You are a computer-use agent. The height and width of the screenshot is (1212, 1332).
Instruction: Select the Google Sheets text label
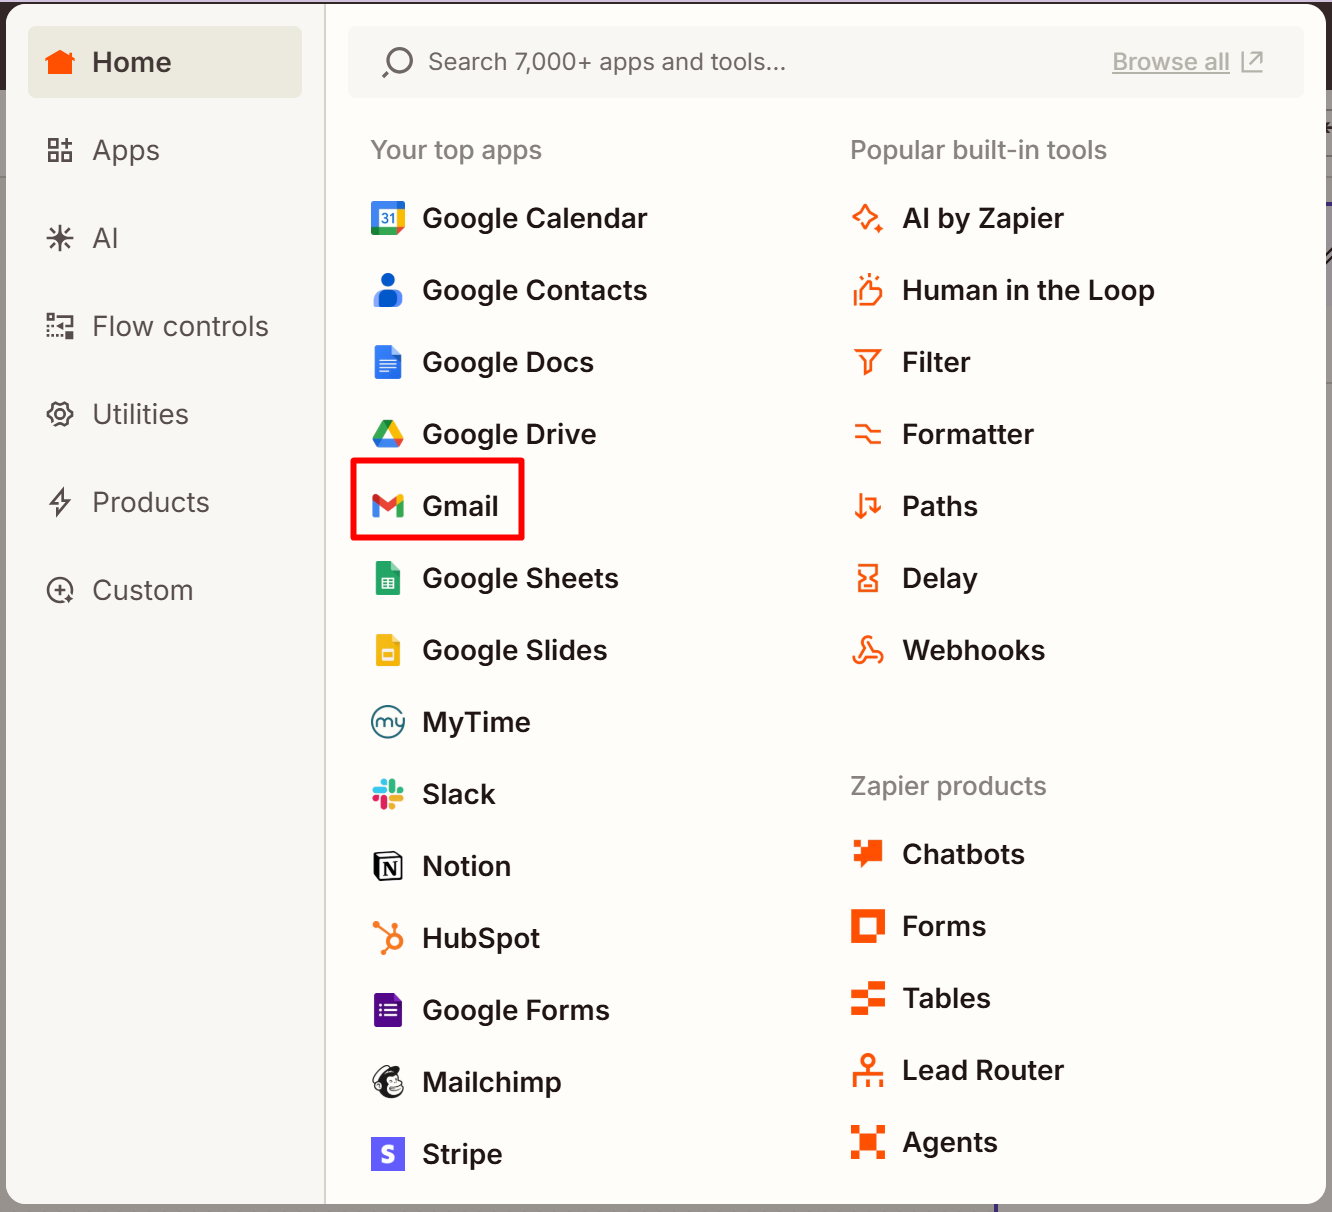pyautogui.click(x=520, y=578)
